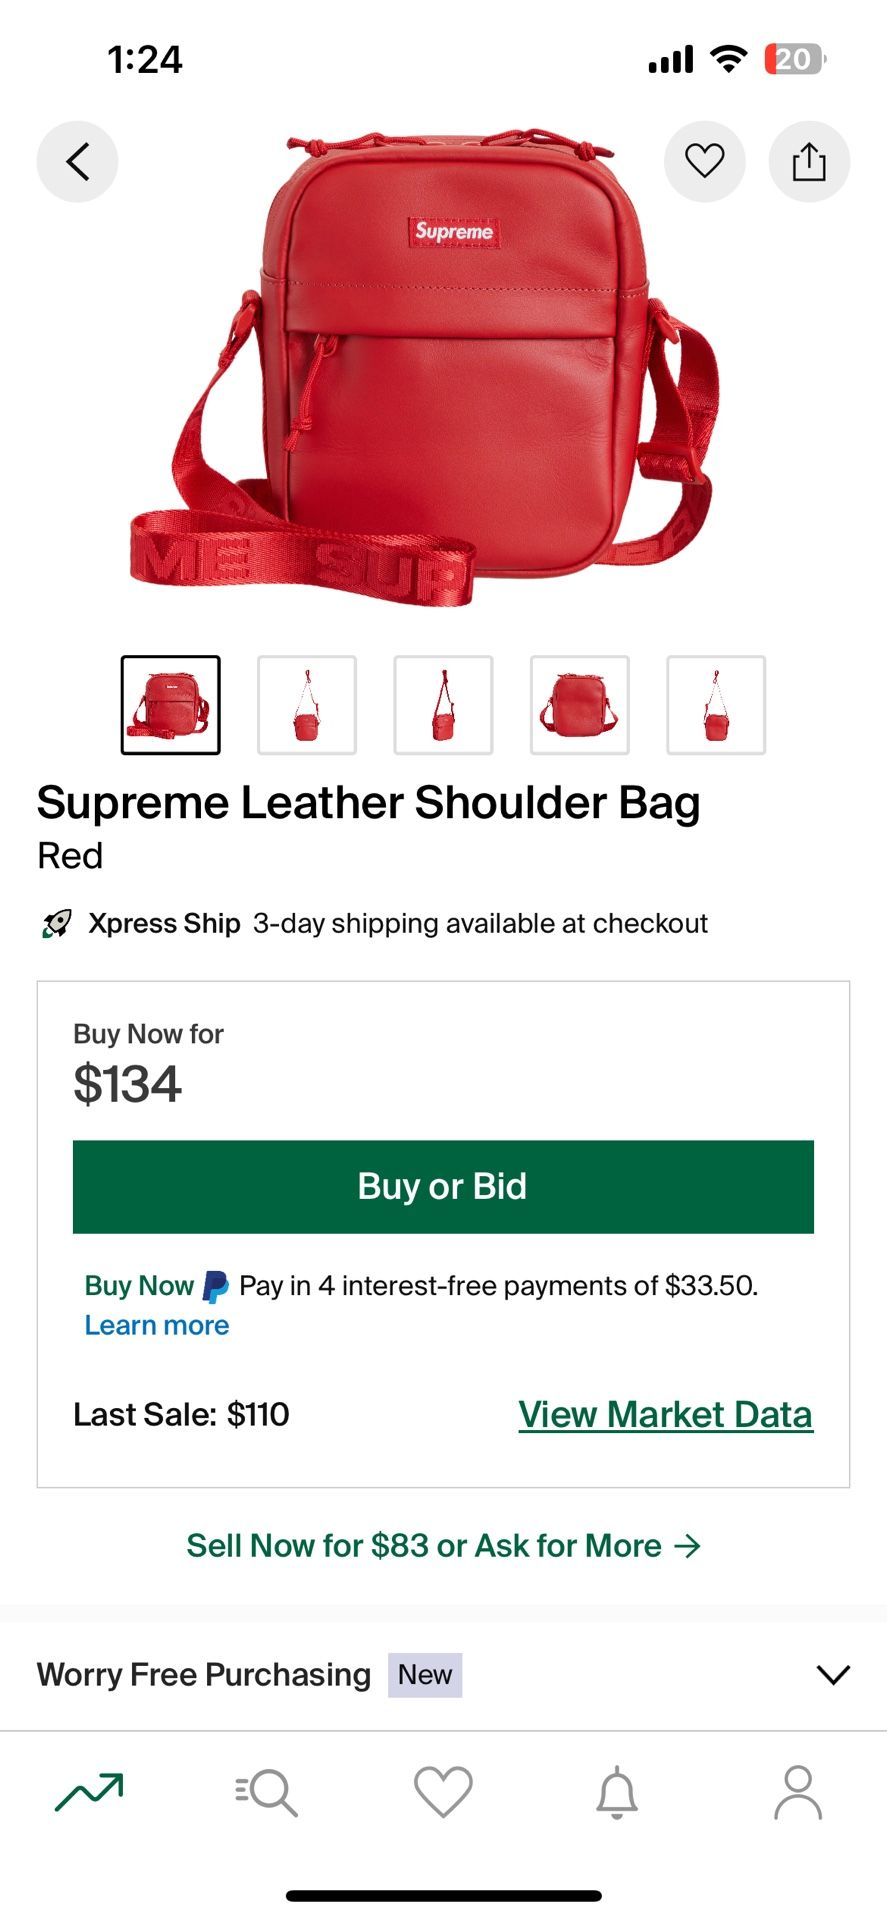This screenshot has height=1920, width=887.
Task: Tap Sell Now for $83 link
Action: pyautogui.click(x=443, y=1546)
